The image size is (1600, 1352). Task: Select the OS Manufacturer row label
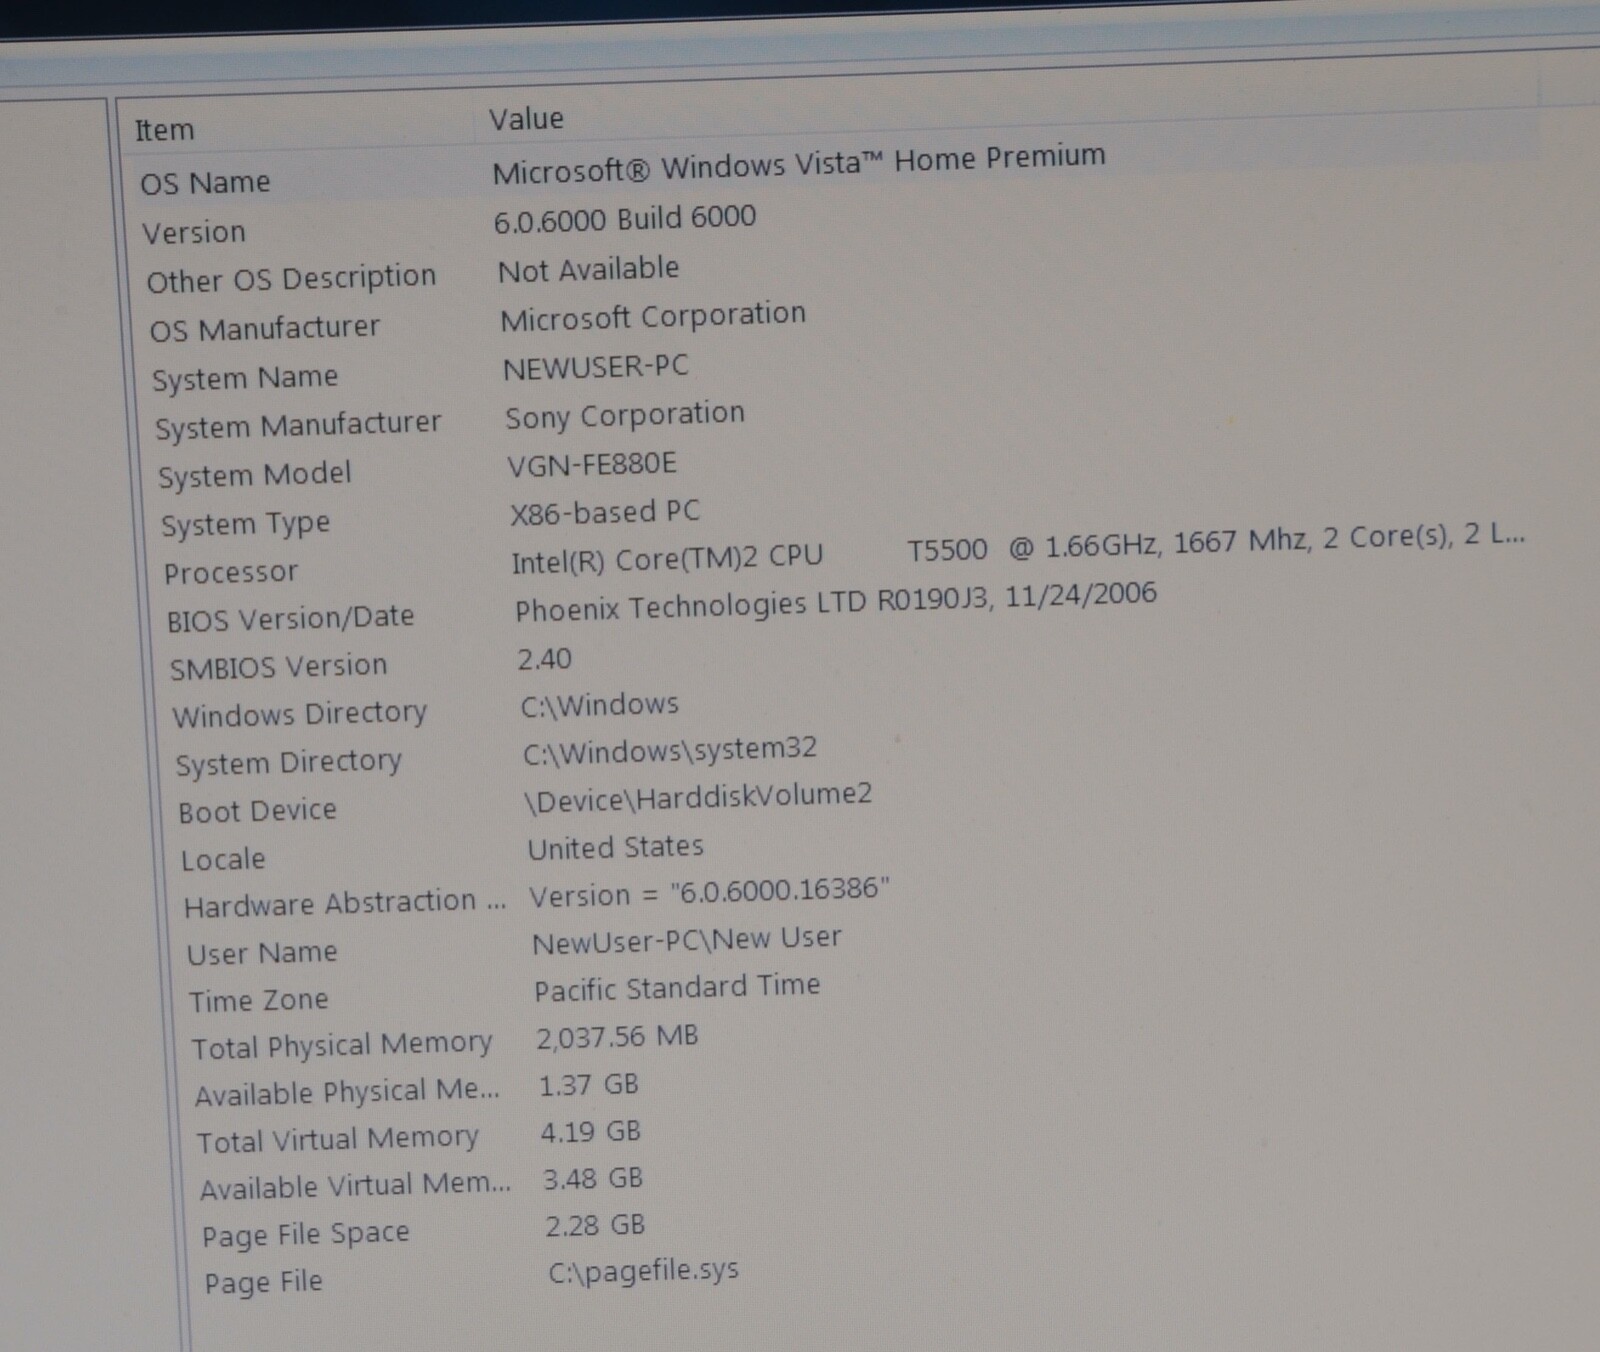point(265,328)
